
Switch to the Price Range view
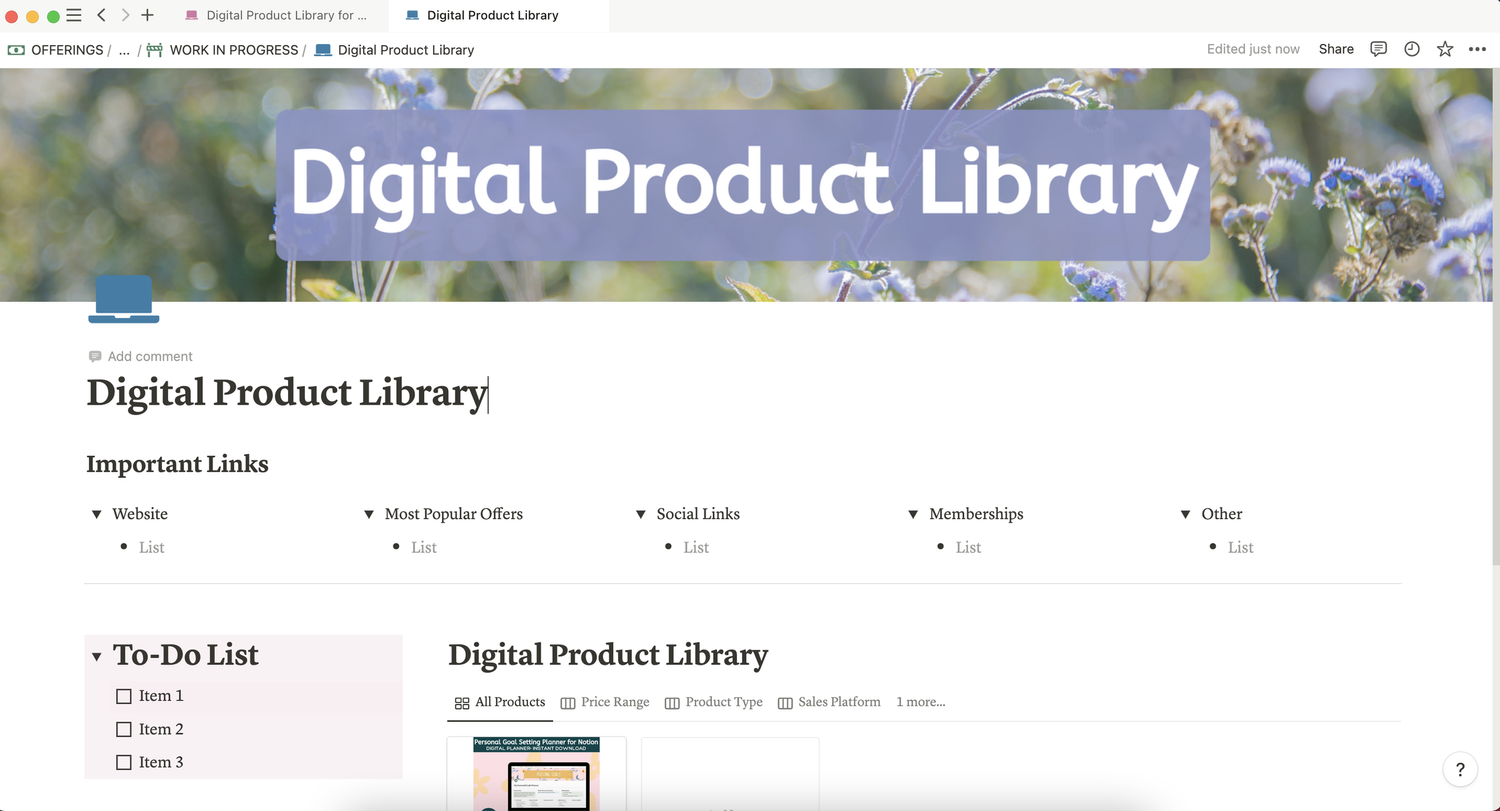point(604,702)
